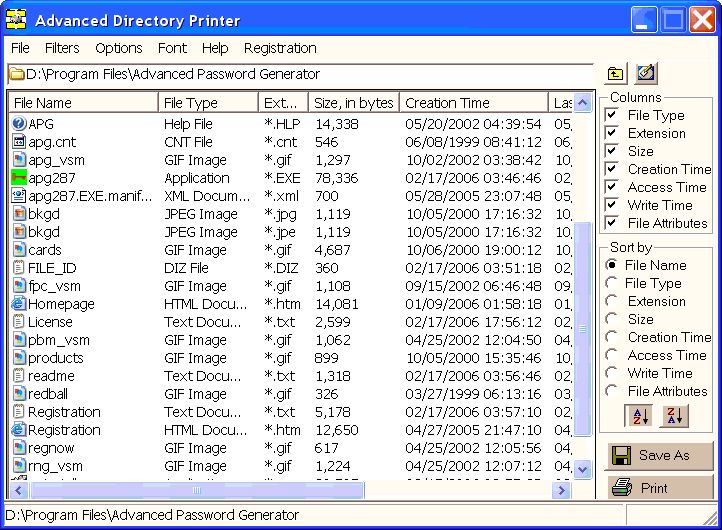Choose Sort by Extension radio button

[612, 301]
